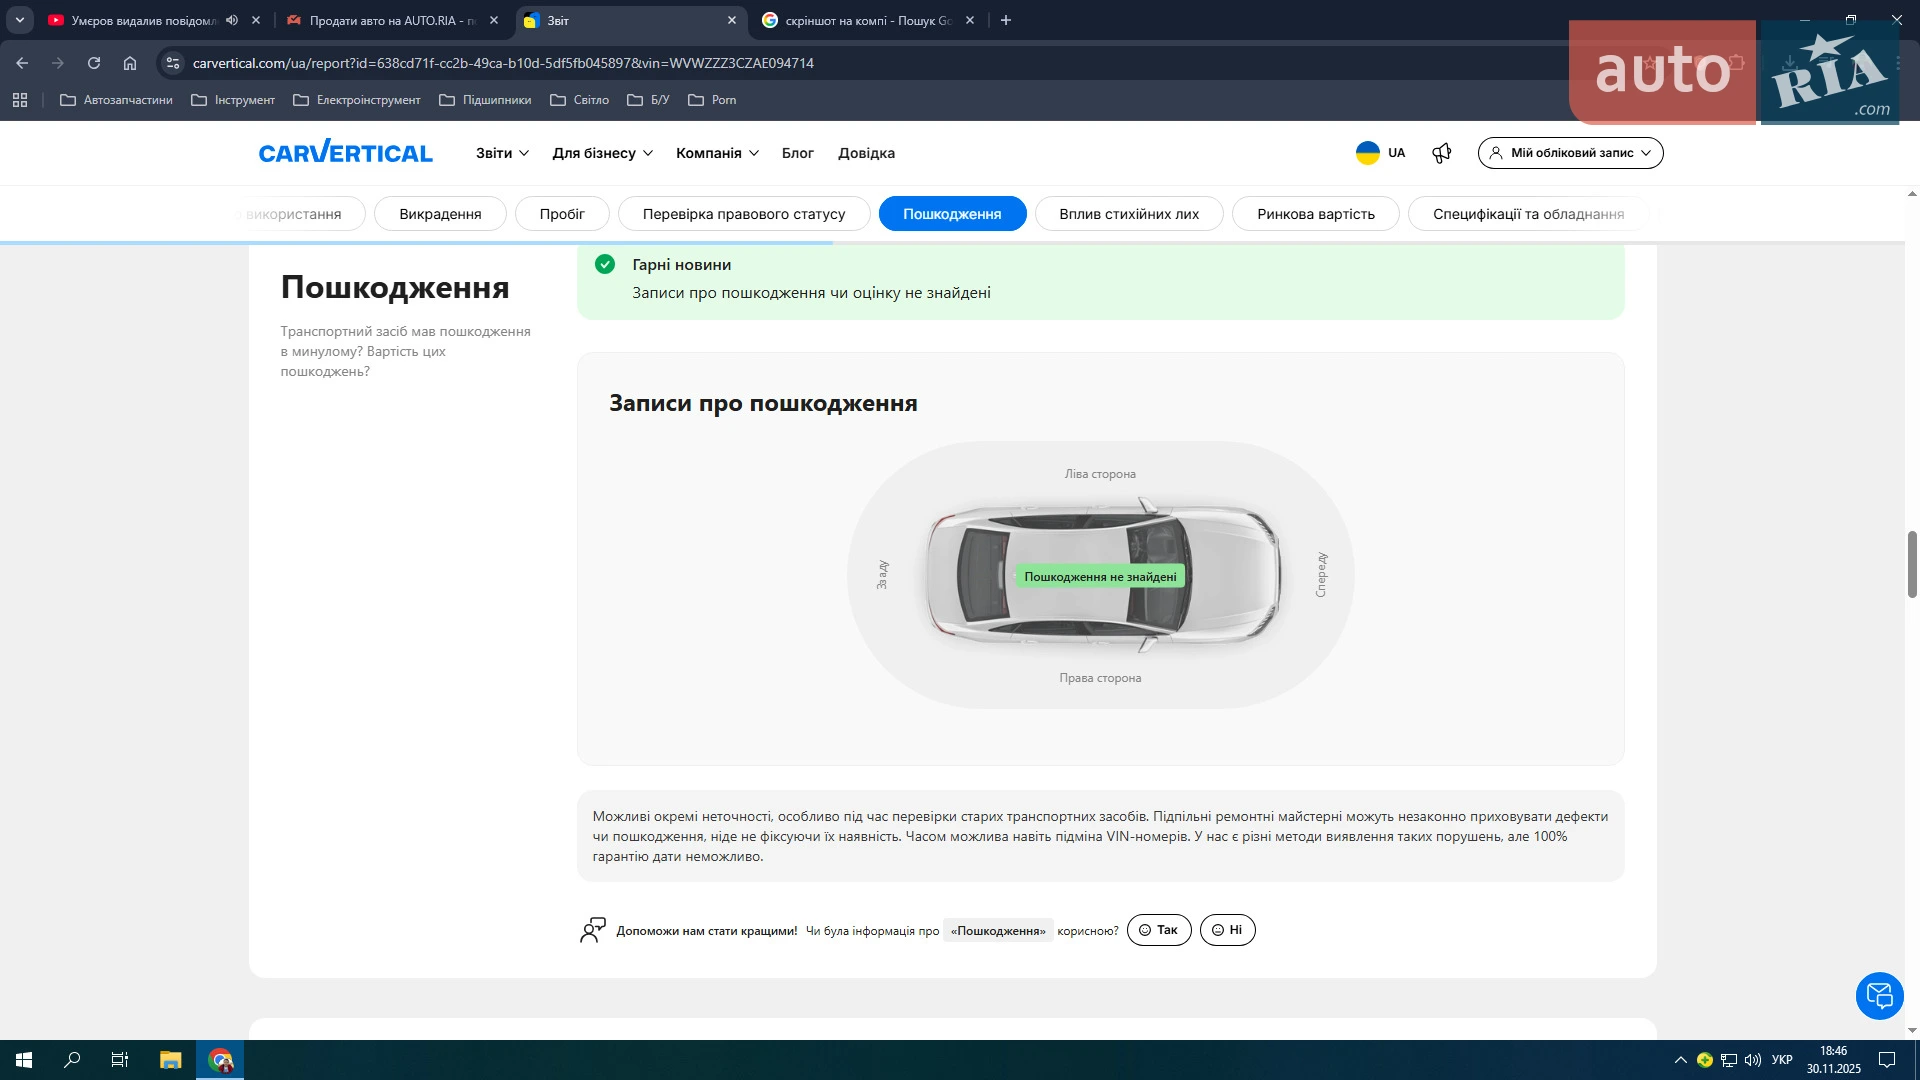The height and width of the screenshot is (1080, 1920).
Task: Open the Автозапчастини bookmarks folder
Action: pos(116,100)
